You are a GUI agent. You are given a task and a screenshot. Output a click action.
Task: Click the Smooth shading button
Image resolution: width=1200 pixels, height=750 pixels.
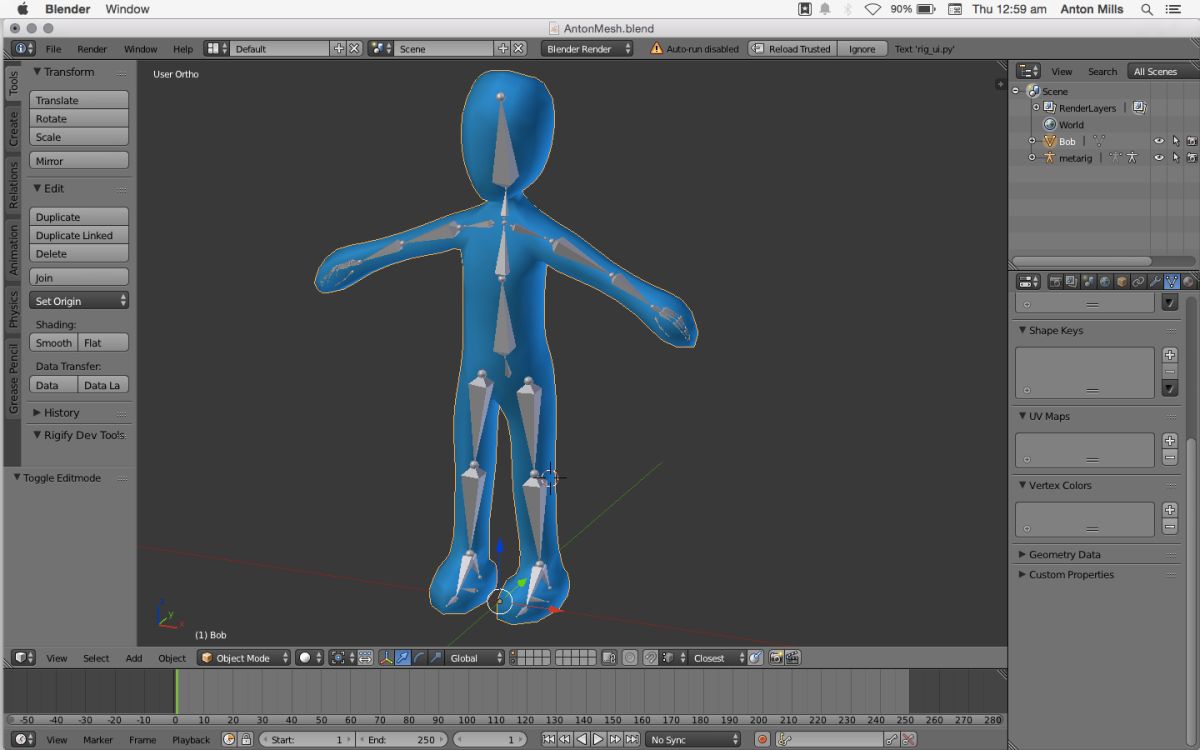[54, 342]
